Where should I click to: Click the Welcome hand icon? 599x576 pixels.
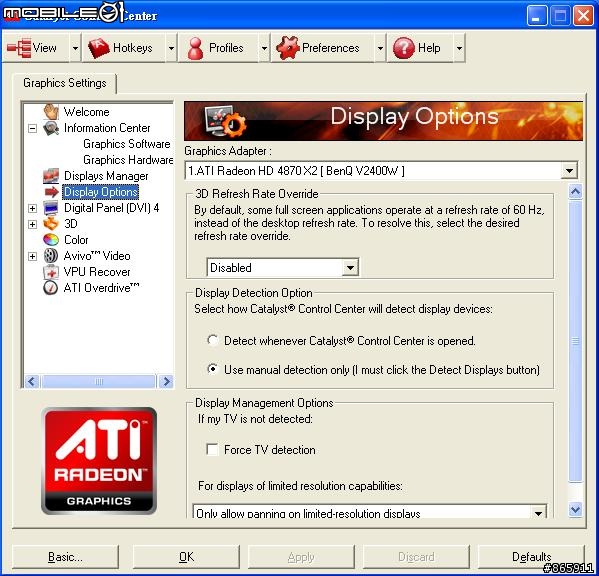pos(51,112)
